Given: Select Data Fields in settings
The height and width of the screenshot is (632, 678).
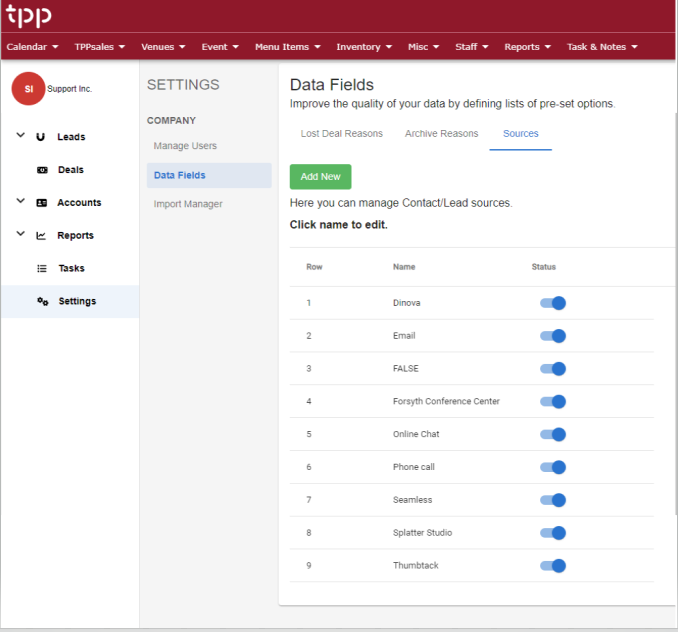Looking at the screenshot, I should click(209, 176).
